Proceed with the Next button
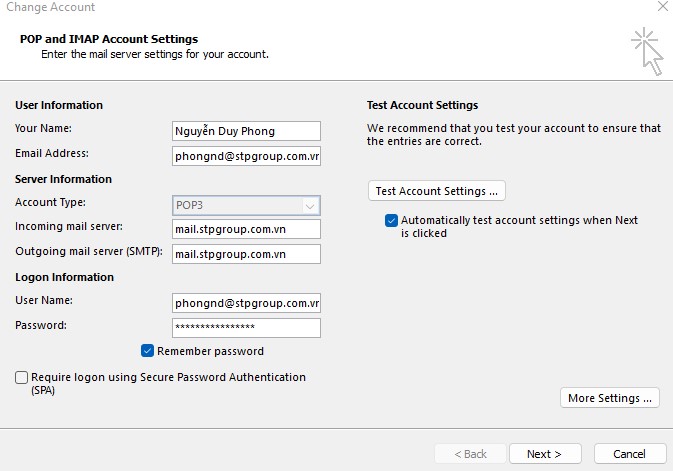This screenshot has height=471, width=673. 545,454
